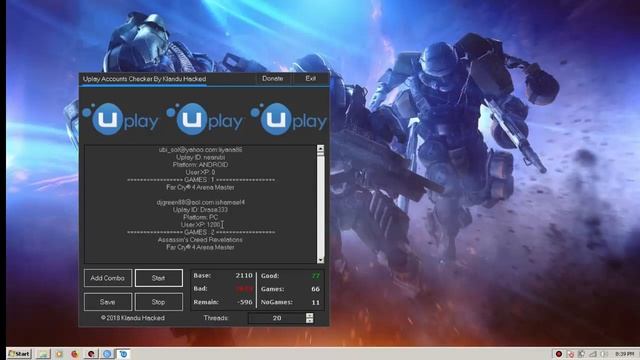Click the 'Assassin's Creed Revelations' entry

point(200,240)
